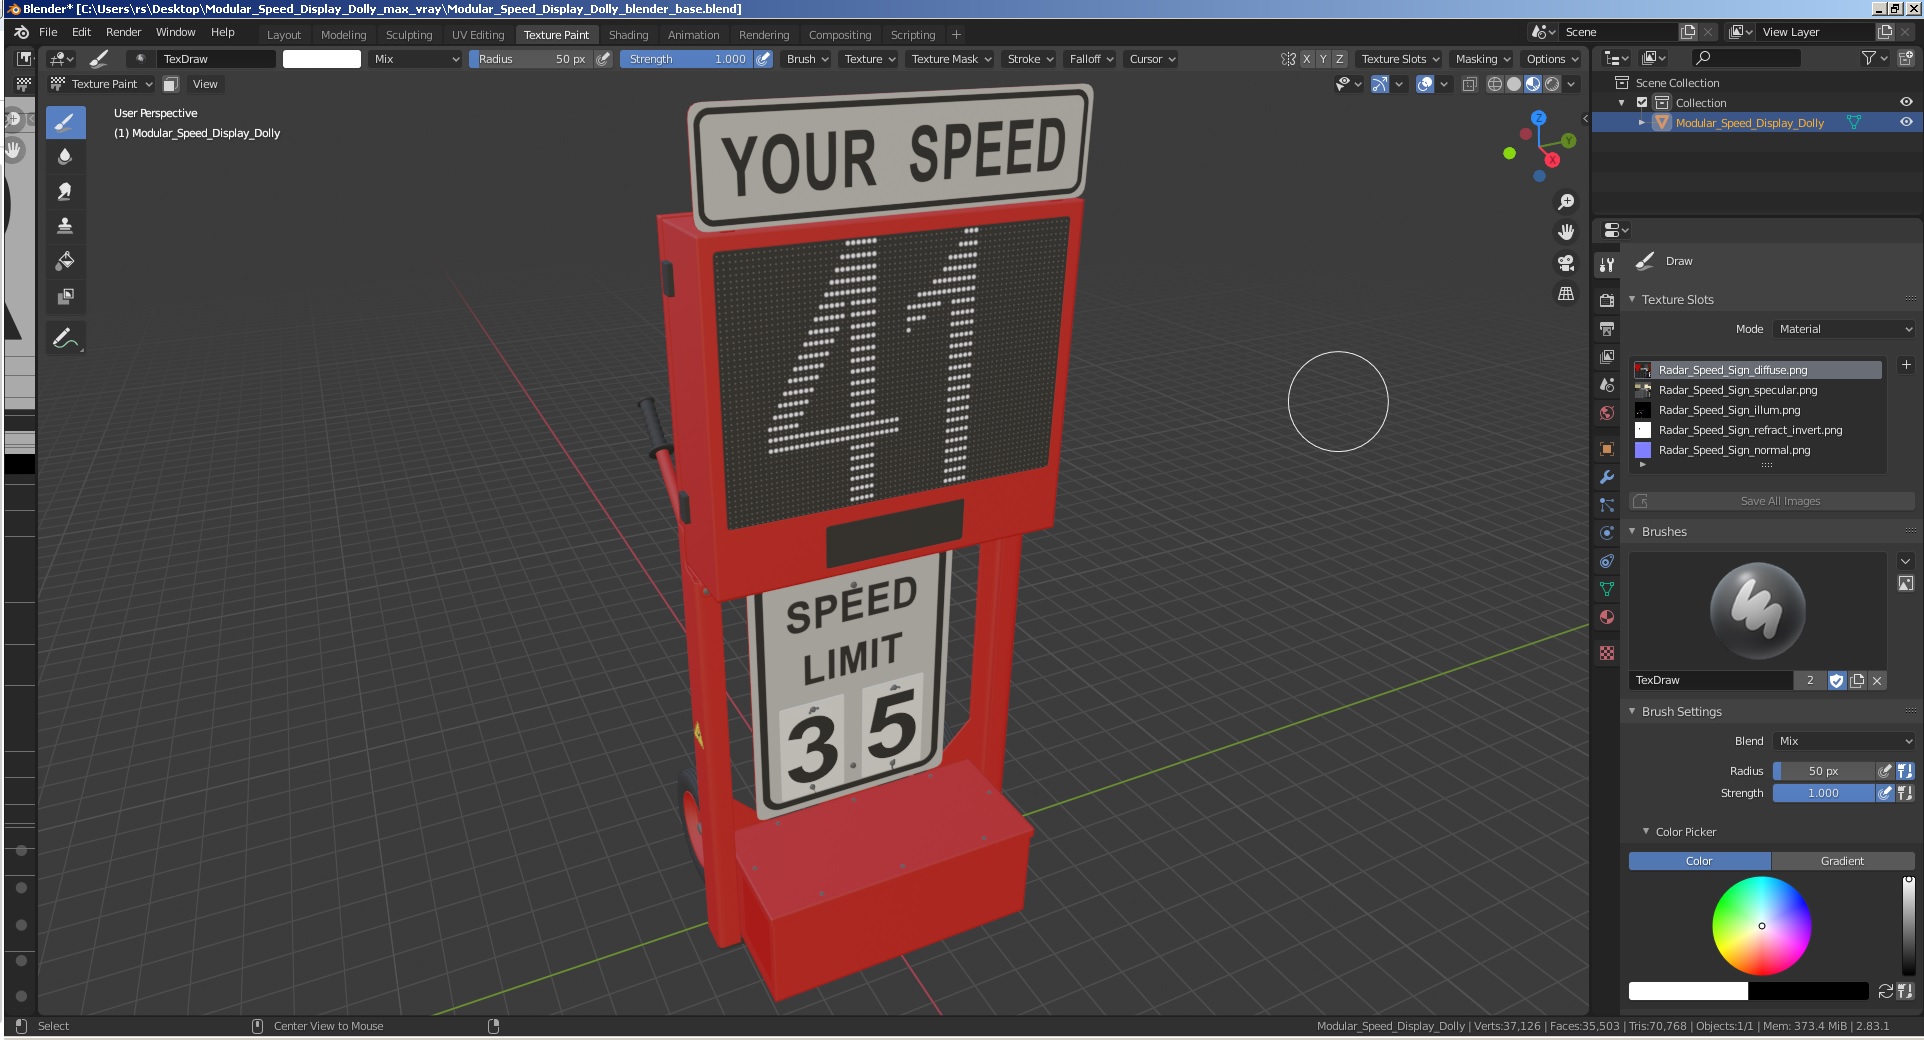
Task: Select the Draw brush tool
Action: [65, 123]
